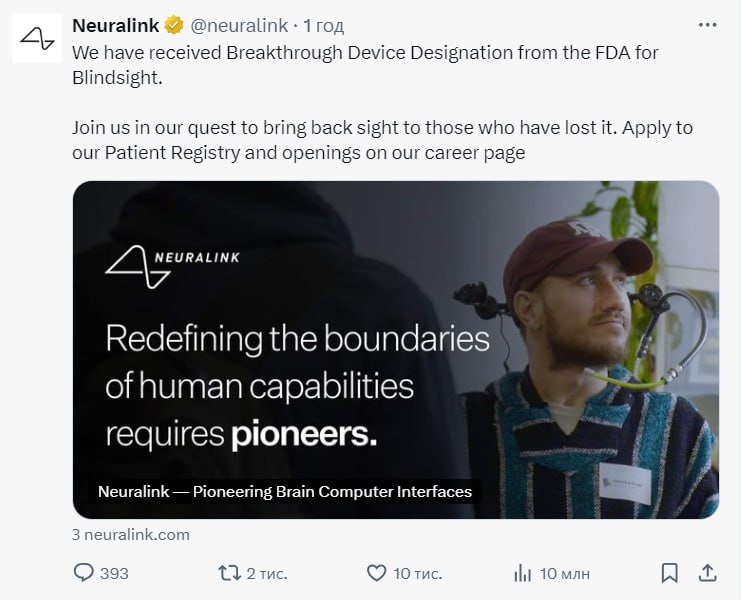This screenshot has height=600, width=741.
Task: Open view analytics via the bar chart icon
Action: (522, 573)
